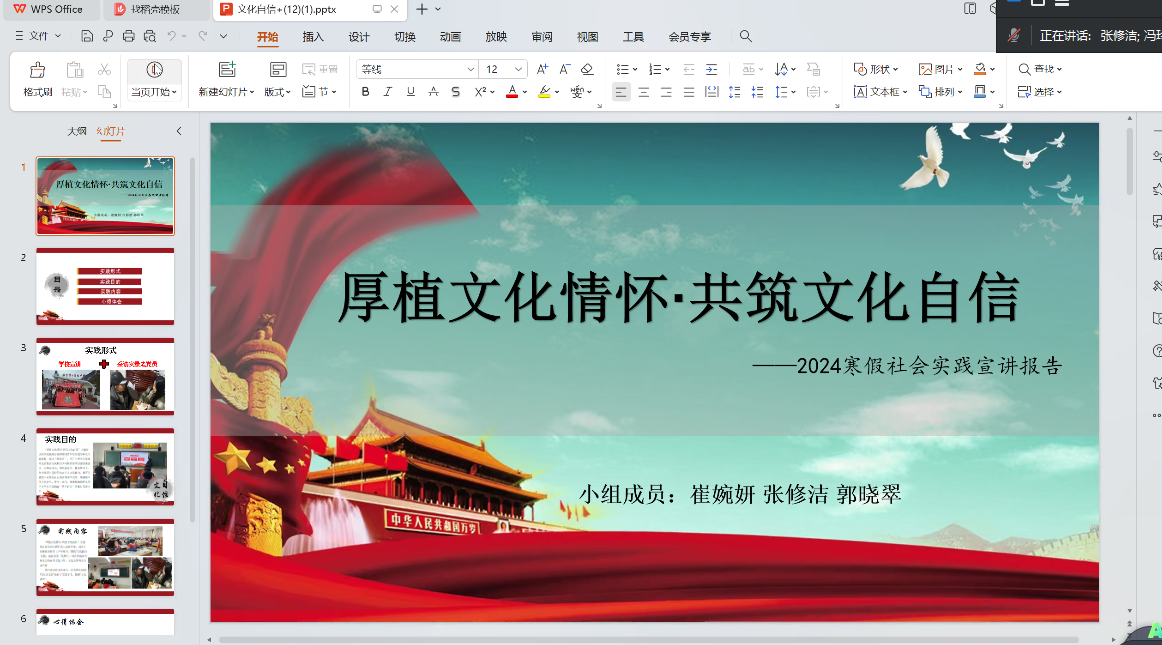Open the 动画 (Animation) ribbon tab
Image resolution: width=1162 pixels, height=645 pixels.
tap(450, 37)
